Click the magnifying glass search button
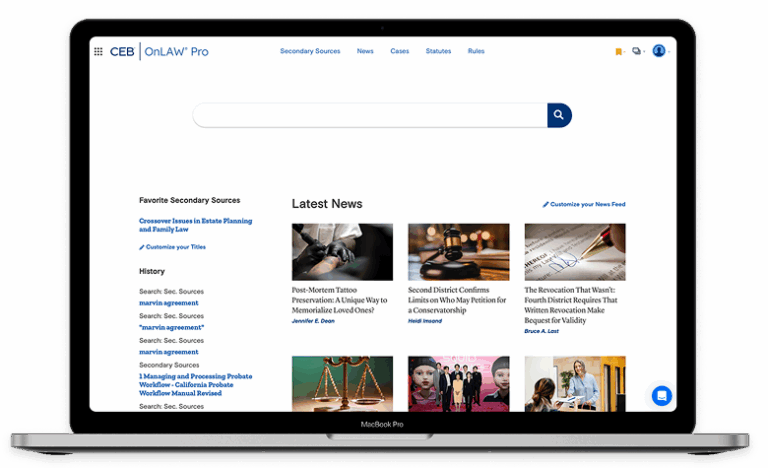This screenshot has height=468, width=768. (559, 115)
